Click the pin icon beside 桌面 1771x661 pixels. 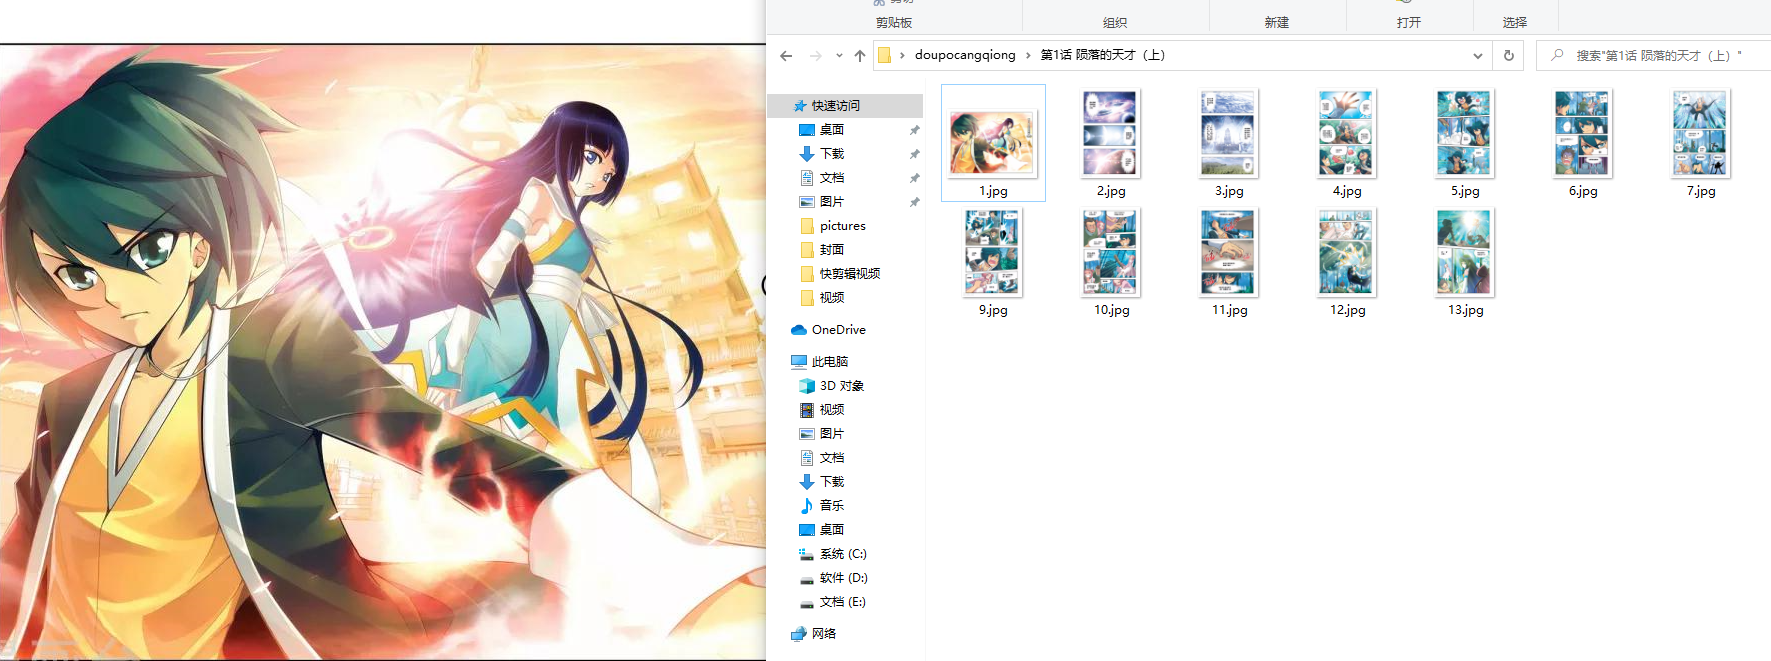914,130
